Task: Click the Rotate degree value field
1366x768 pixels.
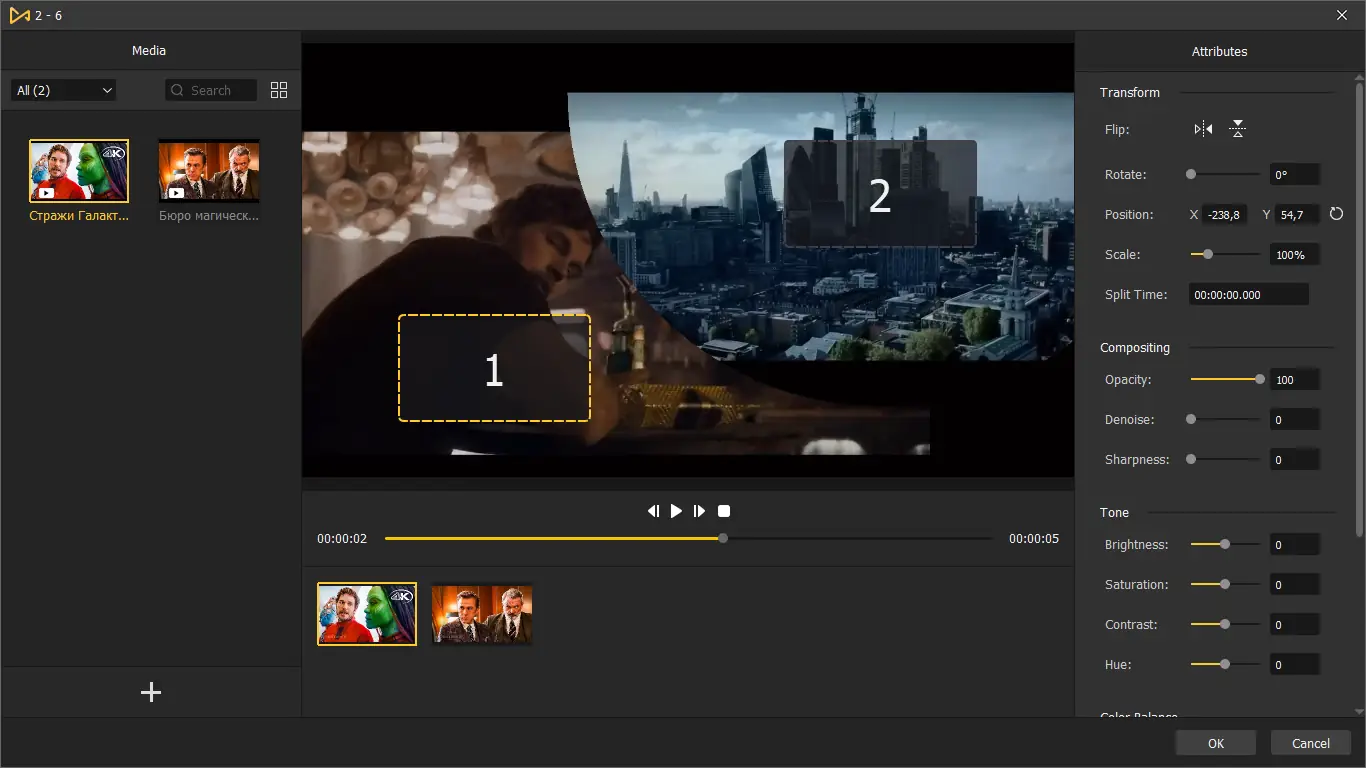Action: pos(1295,174)
